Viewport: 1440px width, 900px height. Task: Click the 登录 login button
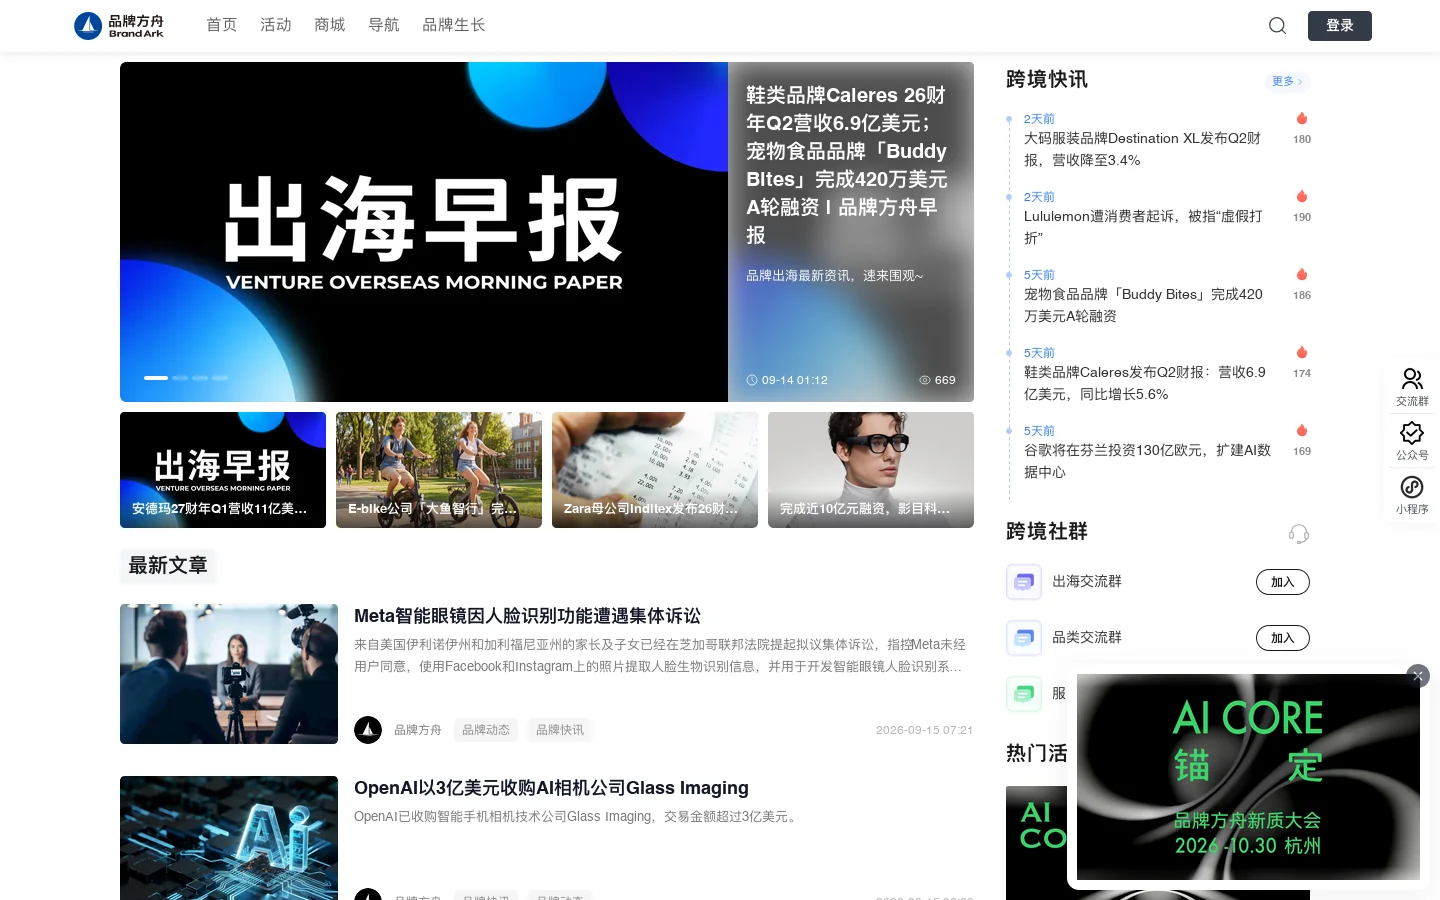1339,26
